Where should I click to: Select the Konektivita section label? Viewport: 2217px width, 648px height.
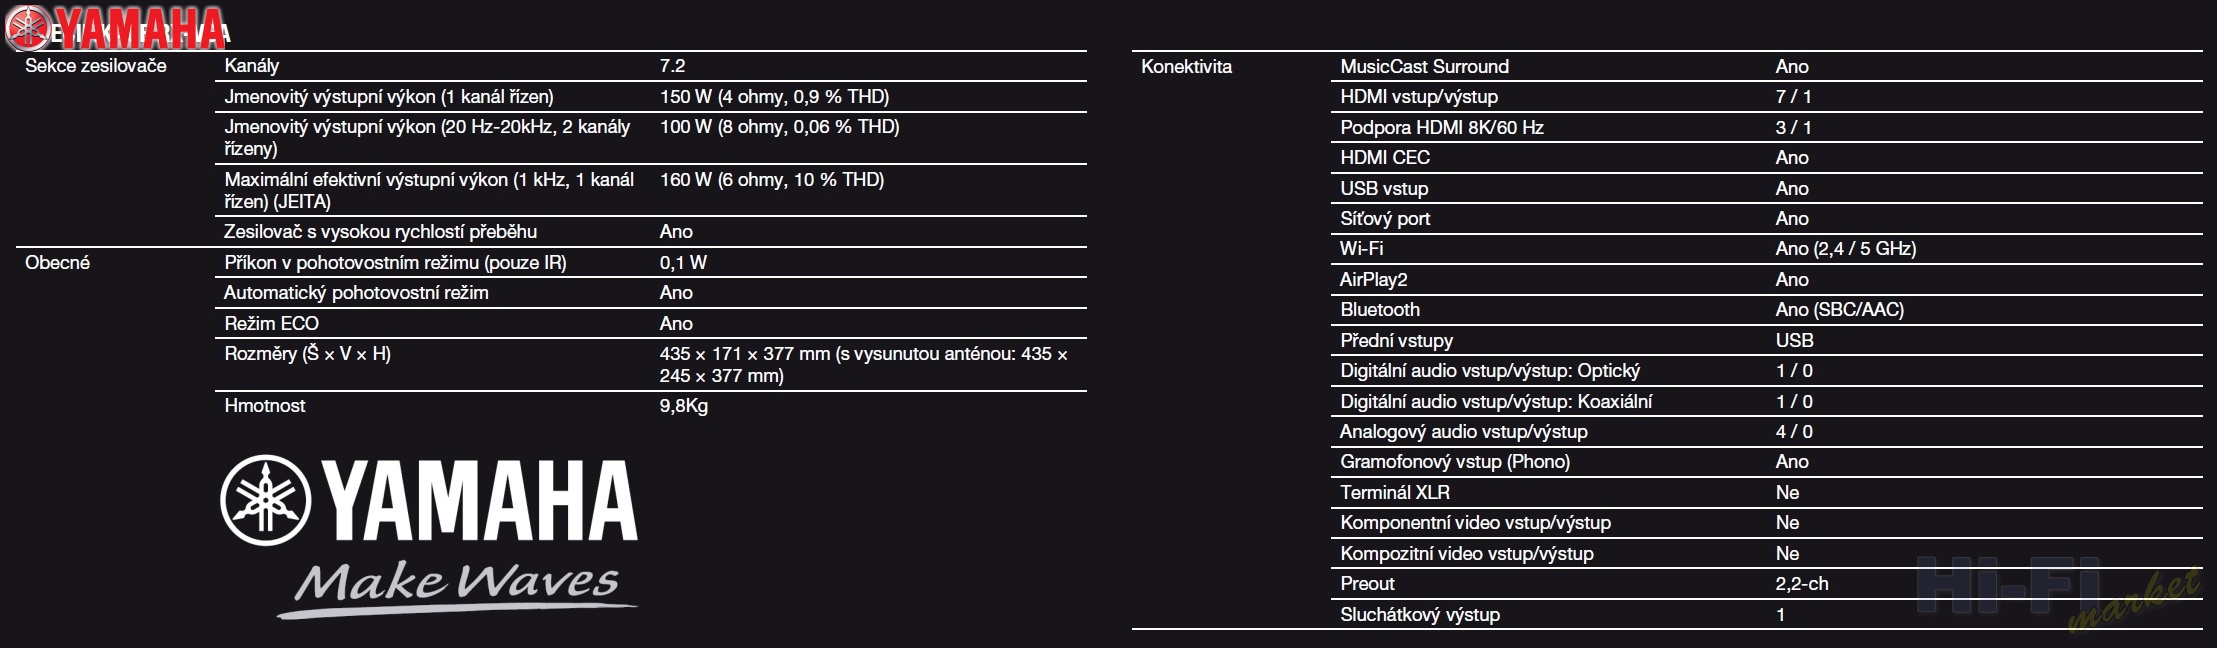coord(1186,67)
